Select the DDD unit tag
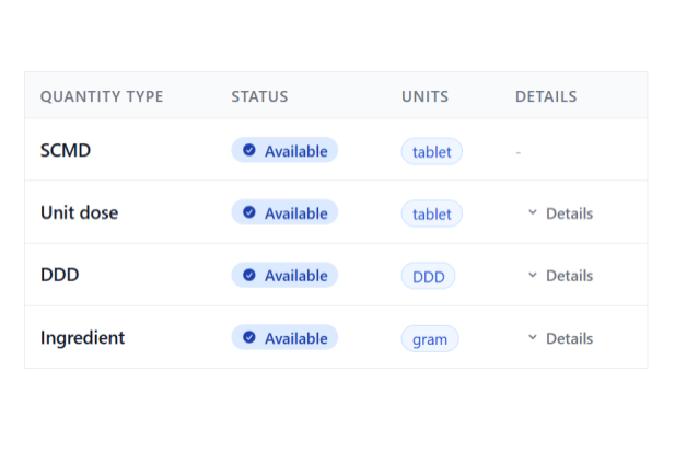675x475 pixels. click(x=428, y=276)
